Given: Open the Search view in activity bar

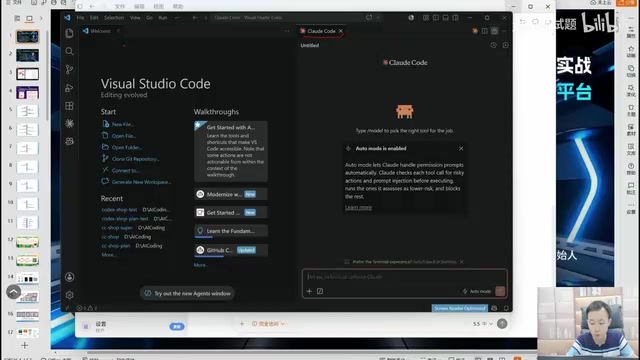Looking at the screenshot, I should pos(69,51).
